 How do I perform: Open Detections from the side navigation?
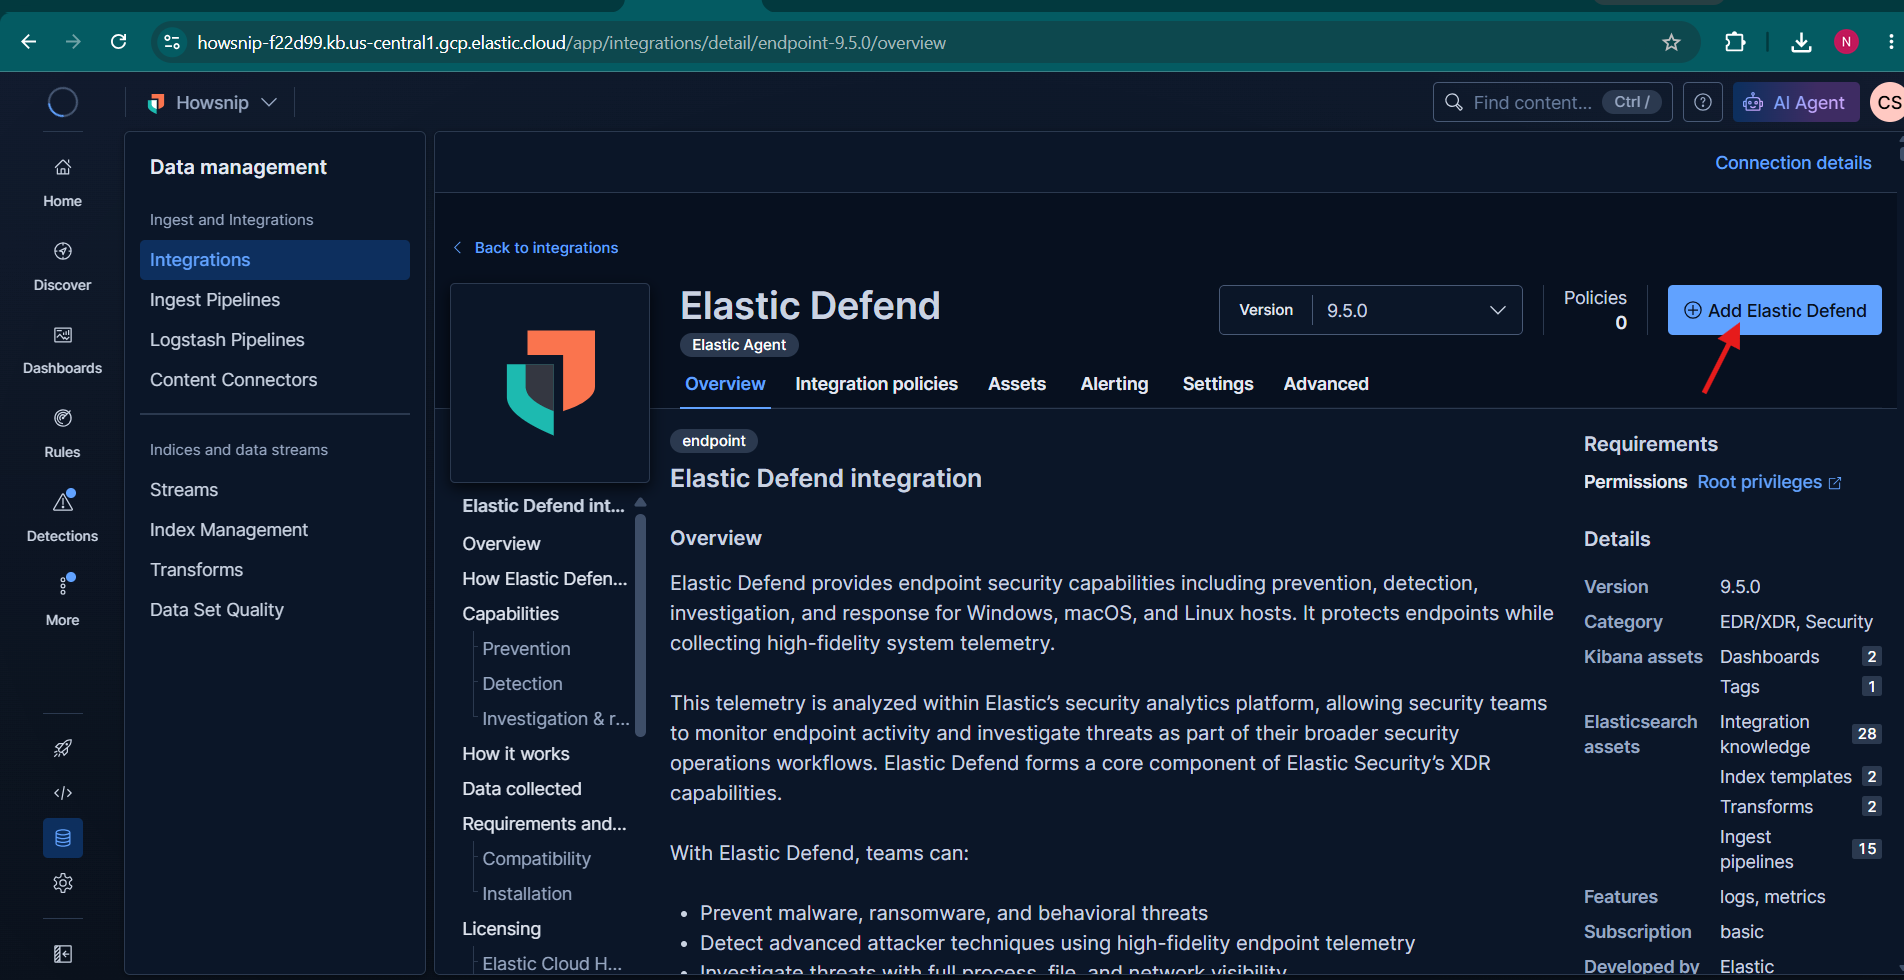click(62, 518)
